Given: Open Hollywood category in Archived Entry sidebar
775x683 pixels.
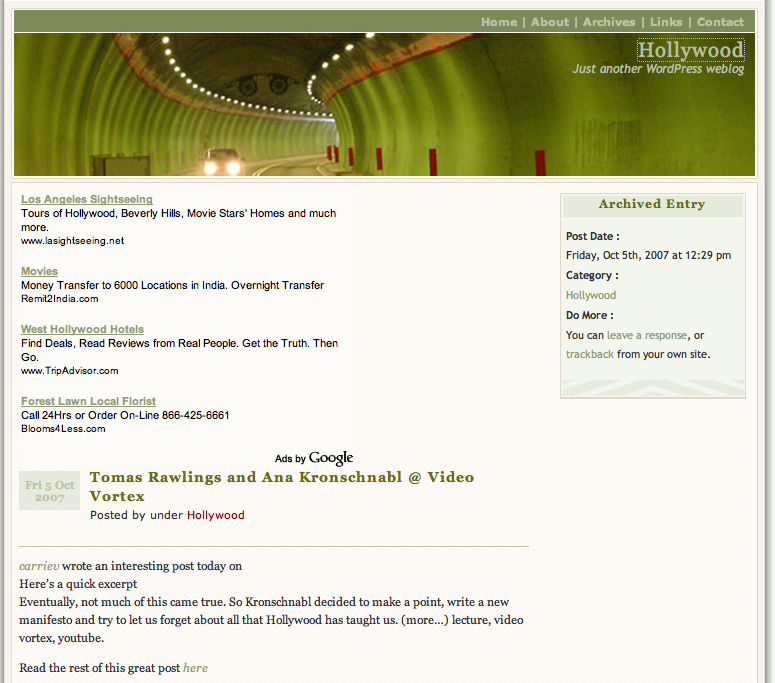Looking at the screenshot, I should (x=591, y=296).
